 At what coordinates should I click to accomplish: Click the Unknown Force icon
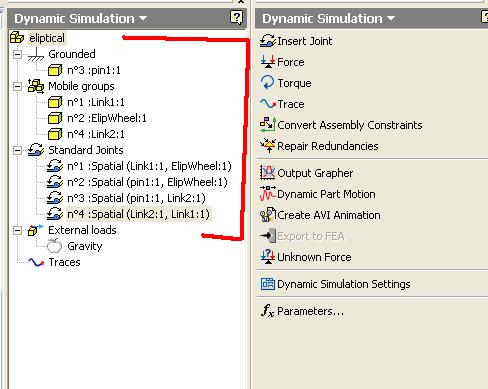[268, 257]
